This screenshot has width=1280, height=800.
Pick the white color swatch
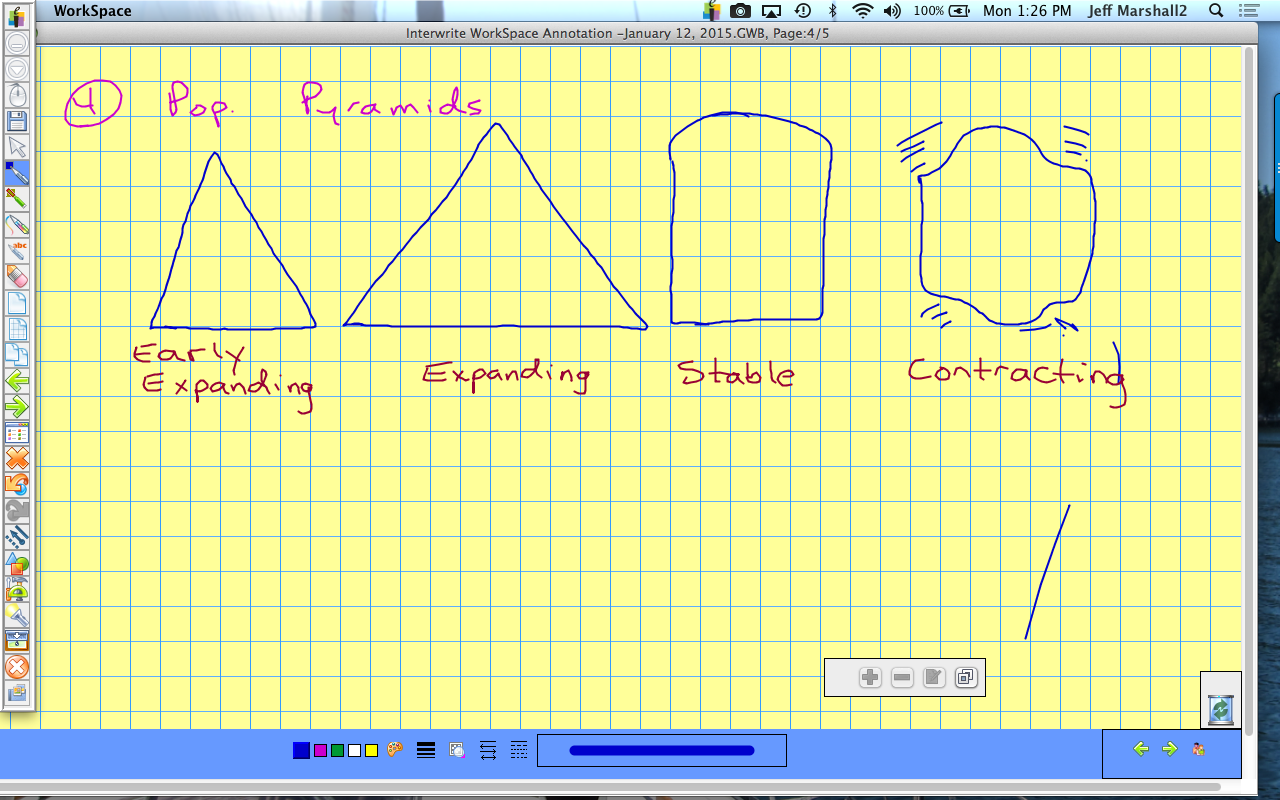[x=354, y=751]
